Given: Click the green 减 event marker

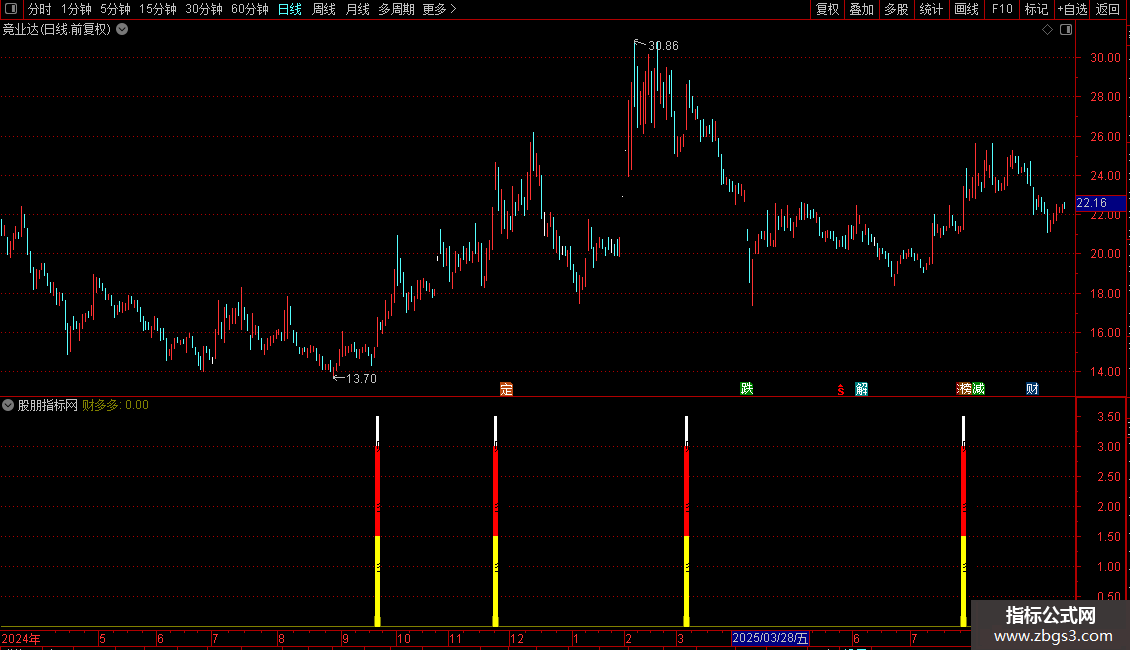Looking at the screenshot, I should [978, 389].
